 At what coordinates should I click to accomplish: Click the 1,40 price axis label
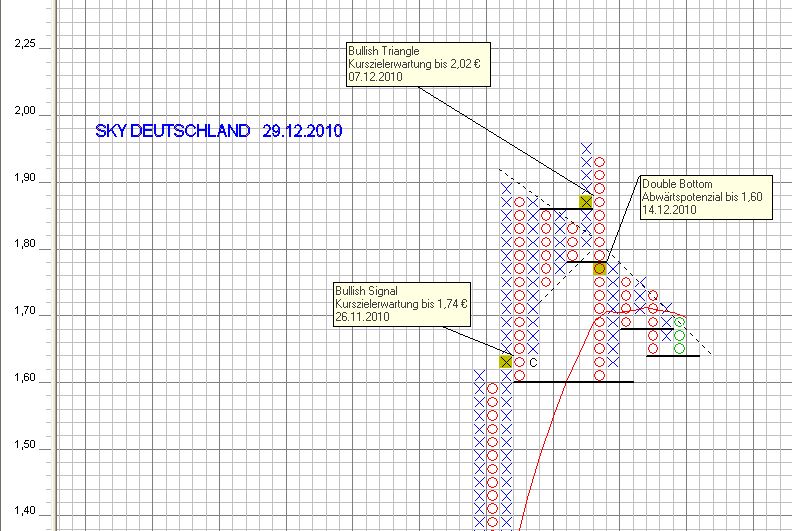coord(25,511)
